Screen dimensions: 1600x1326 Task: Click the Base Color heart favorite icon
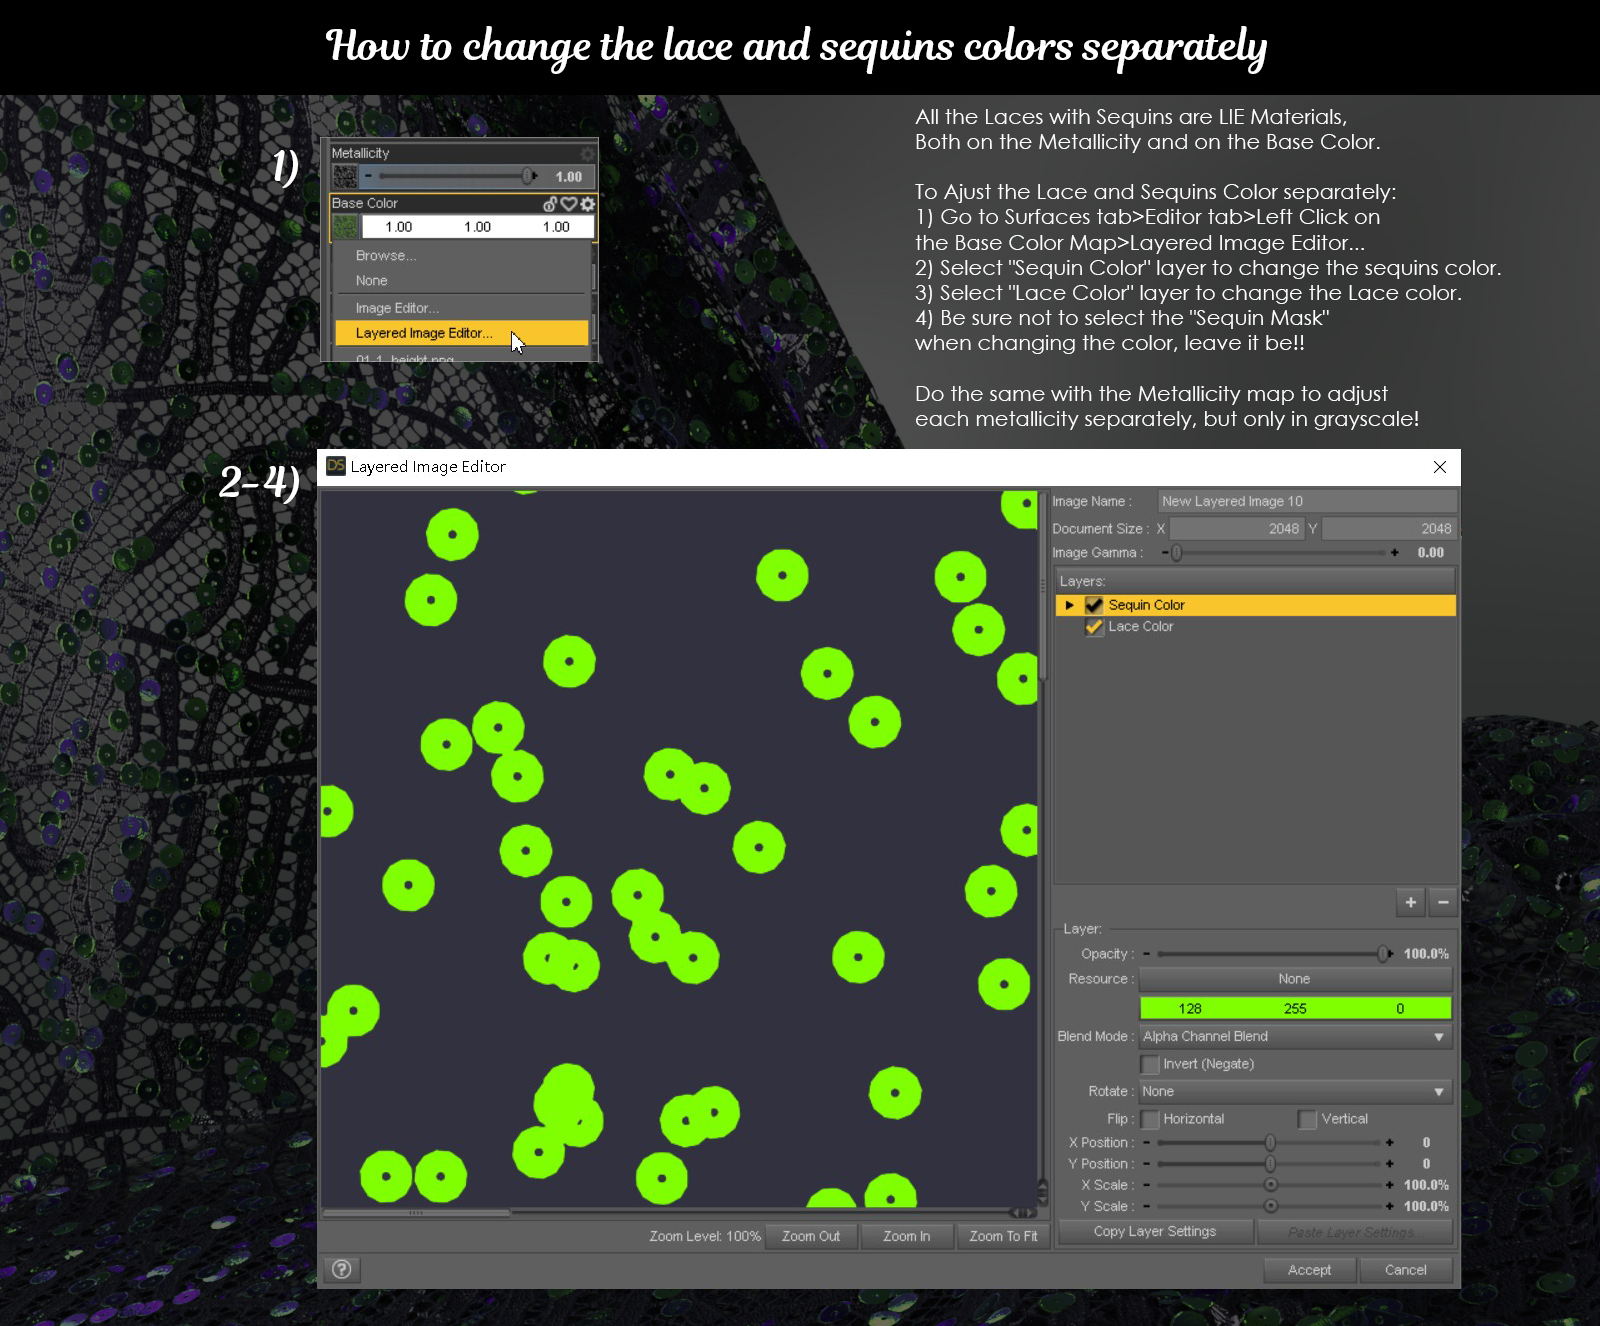tap(569, 204)
